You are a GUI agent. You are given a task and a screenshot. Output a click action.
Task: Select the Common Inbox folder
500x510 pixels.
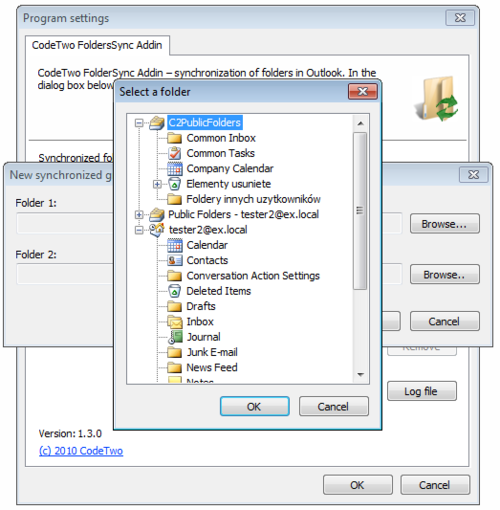(x=221, y=138)
